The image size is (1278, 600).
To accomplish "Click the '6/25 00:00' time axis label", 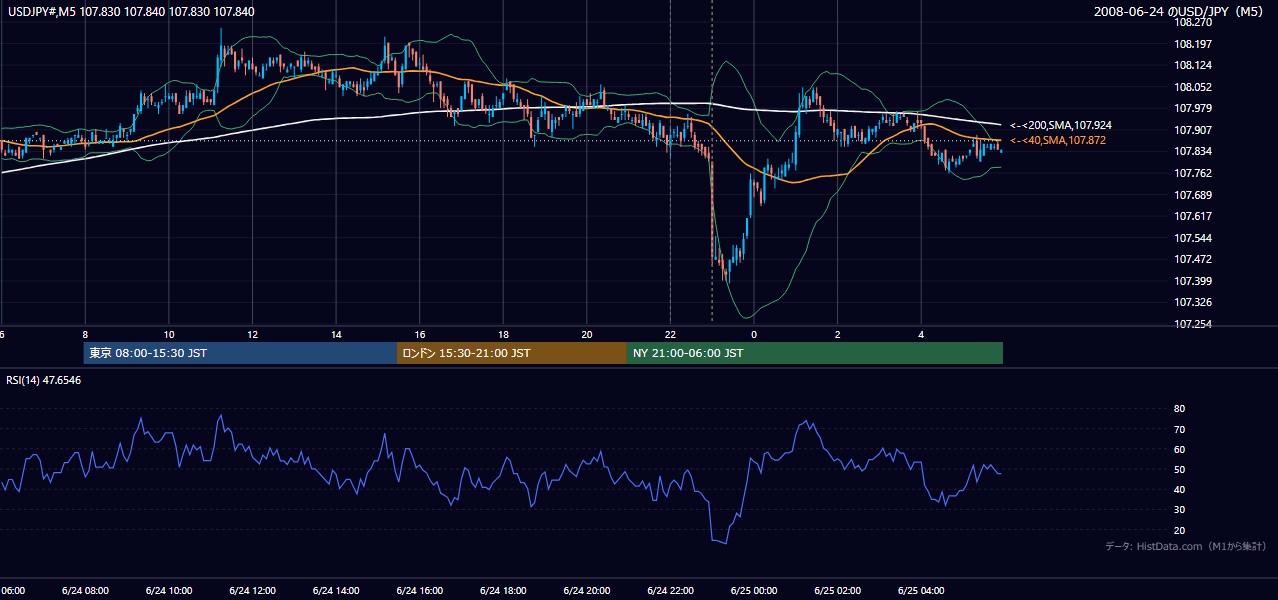I will 753,591.
